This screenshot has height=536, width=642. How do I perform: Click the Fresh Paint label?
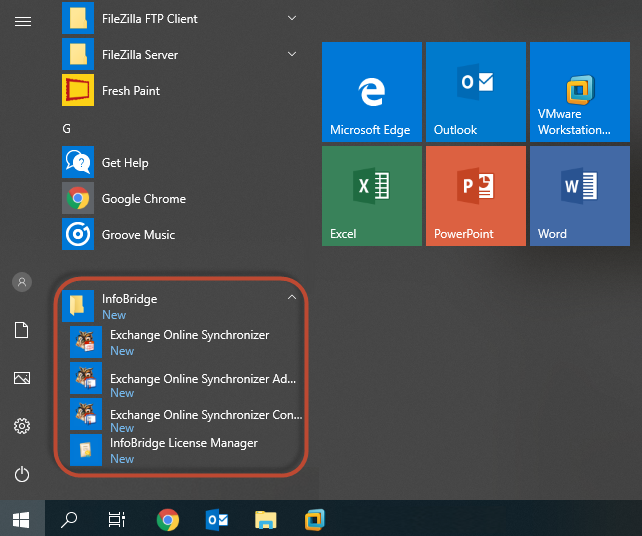click(x=131, y=90)
